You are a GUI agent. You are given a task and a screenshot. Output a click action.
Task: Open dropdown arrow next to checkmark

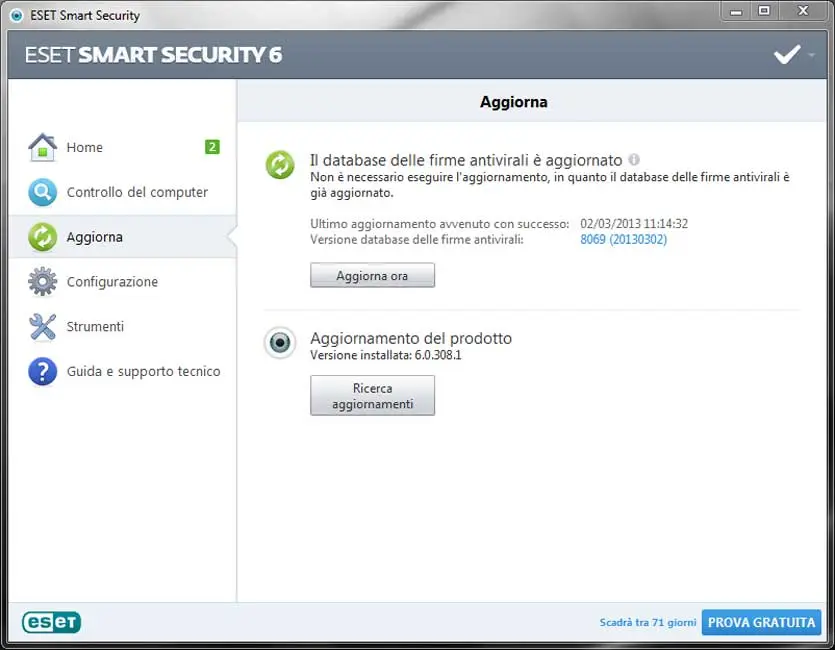811,55
